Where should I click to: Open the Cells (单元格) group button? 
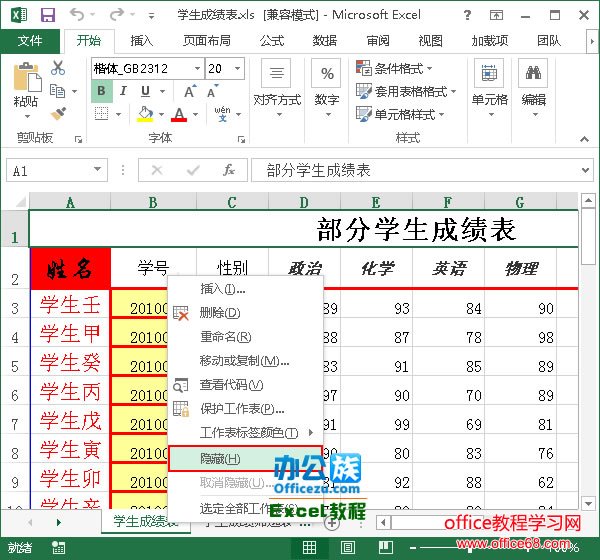[489, 88]
